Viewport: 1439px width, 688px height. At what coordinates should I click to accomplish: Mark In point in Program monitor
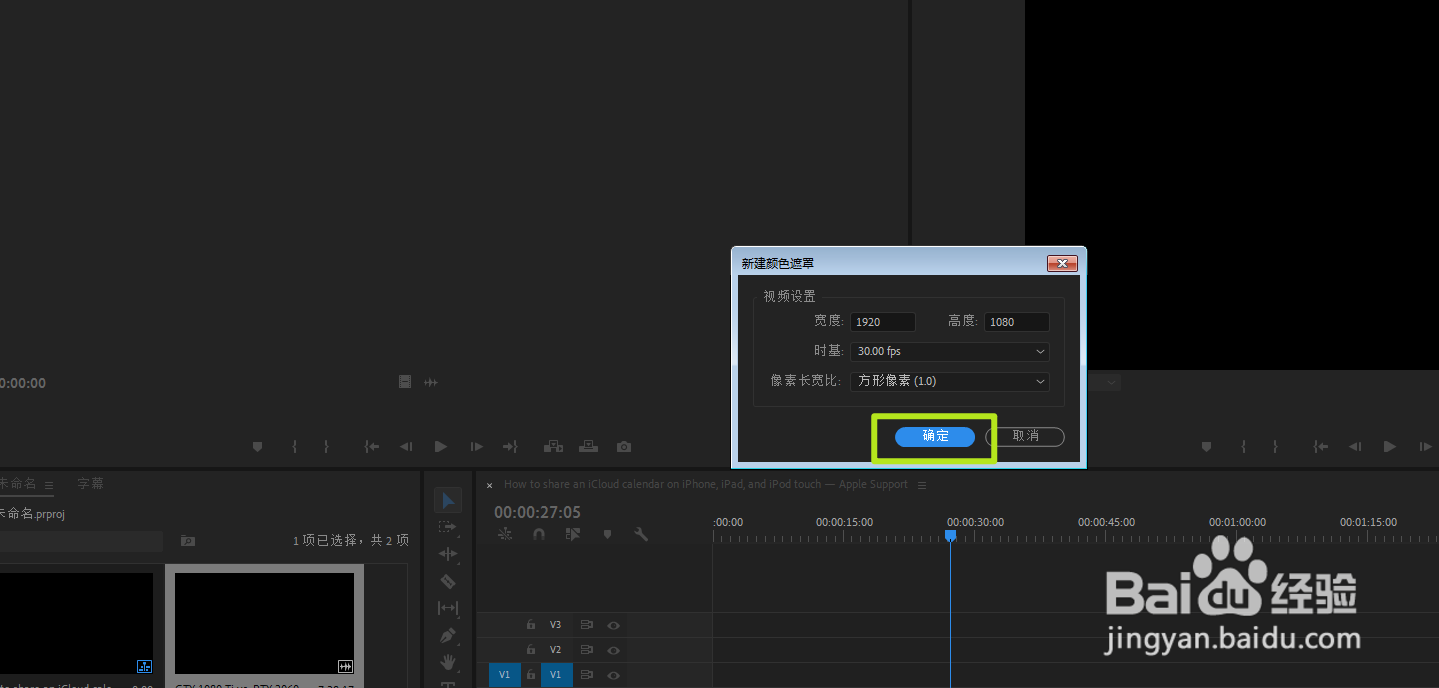(1244, 447)
